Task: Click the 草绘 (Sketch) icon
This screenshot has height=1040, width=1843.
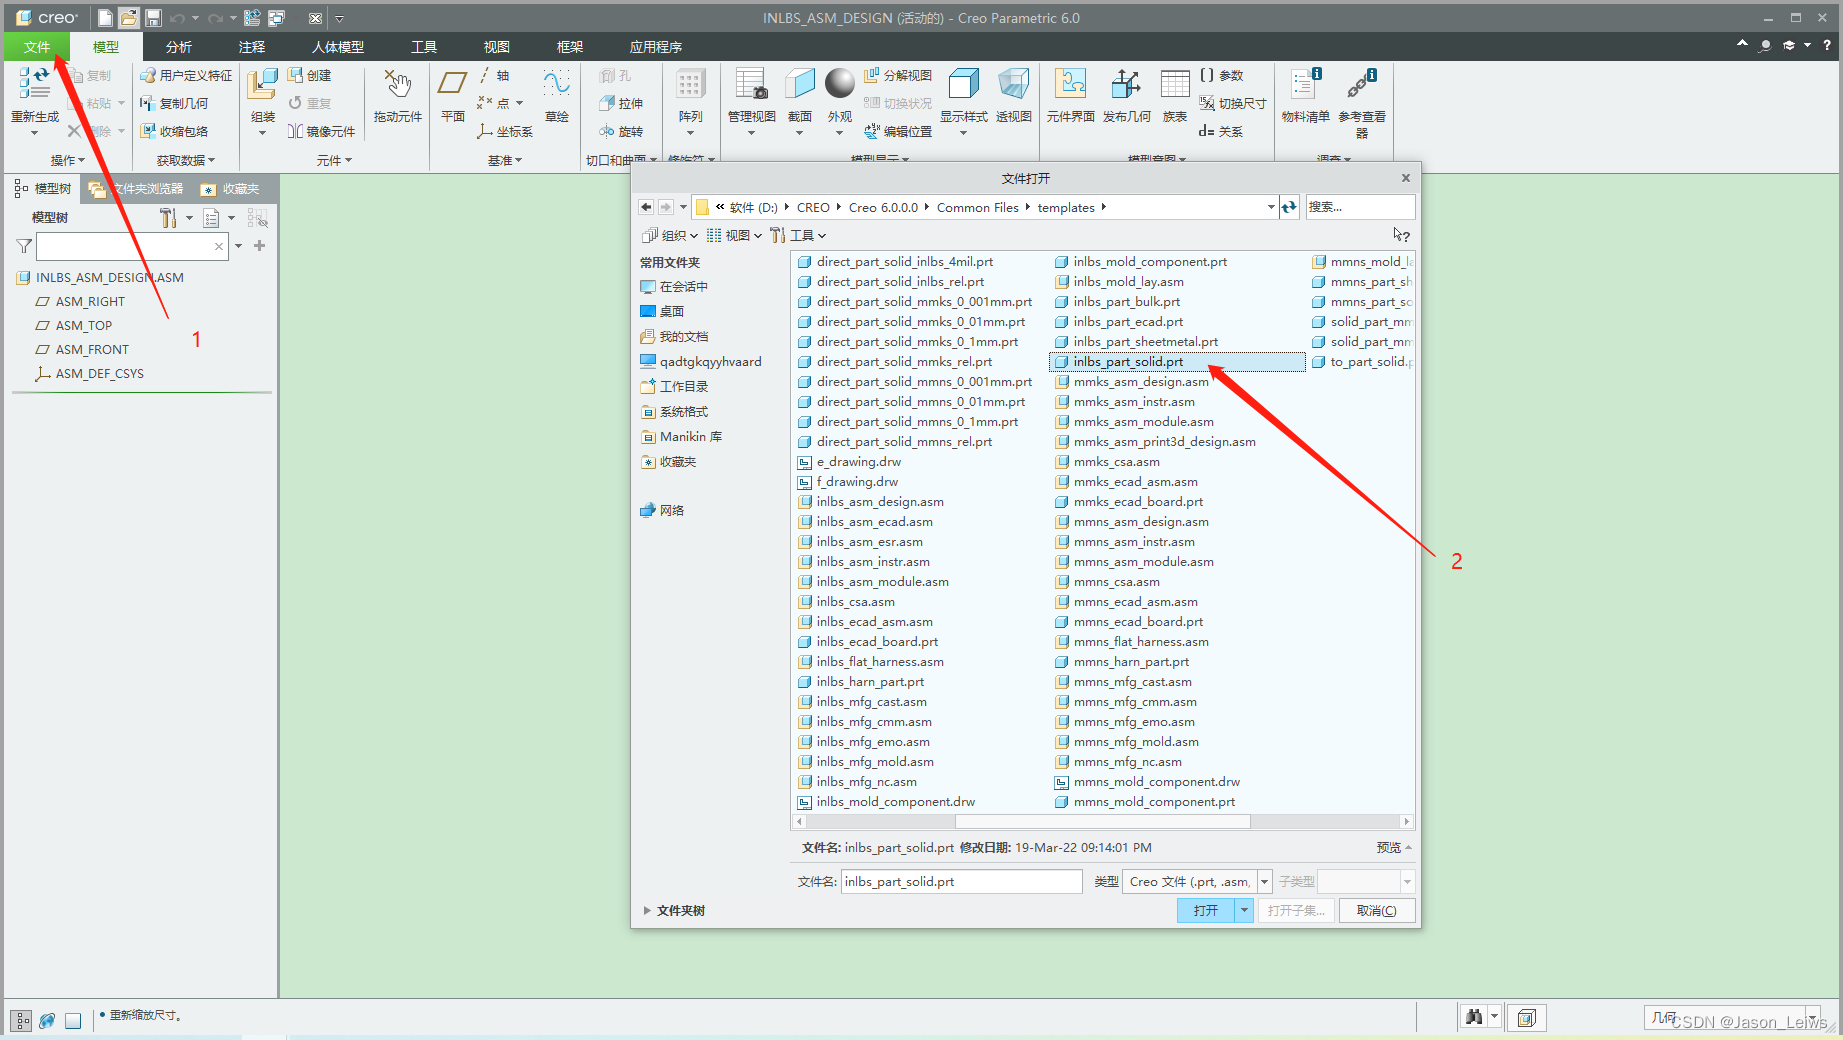Action: click(557, 85)
